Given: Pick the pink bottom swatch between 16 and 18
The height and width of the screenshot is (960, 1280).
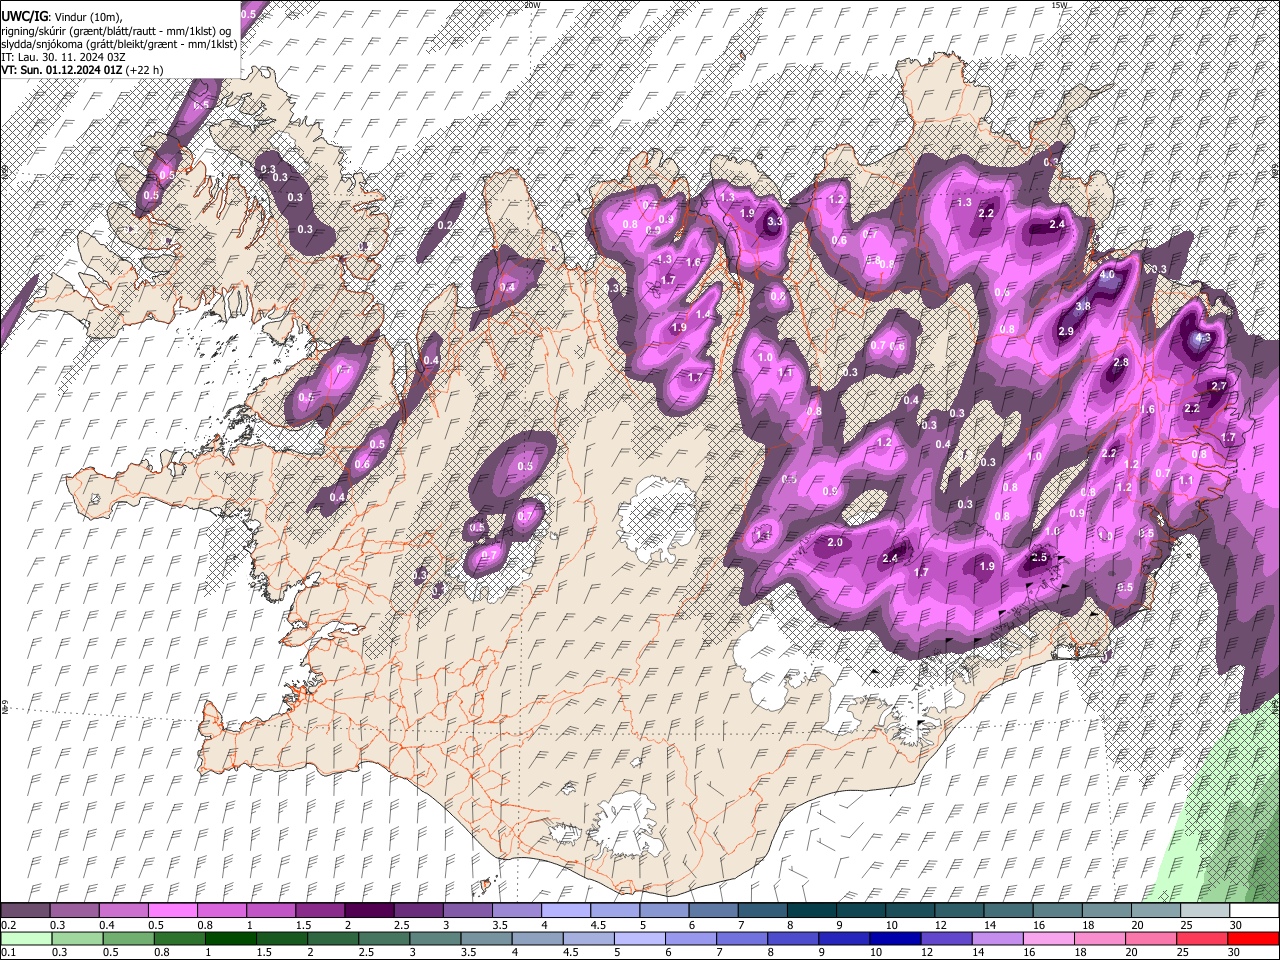Looking at the screenshot, I should (x=1047, y=938).
